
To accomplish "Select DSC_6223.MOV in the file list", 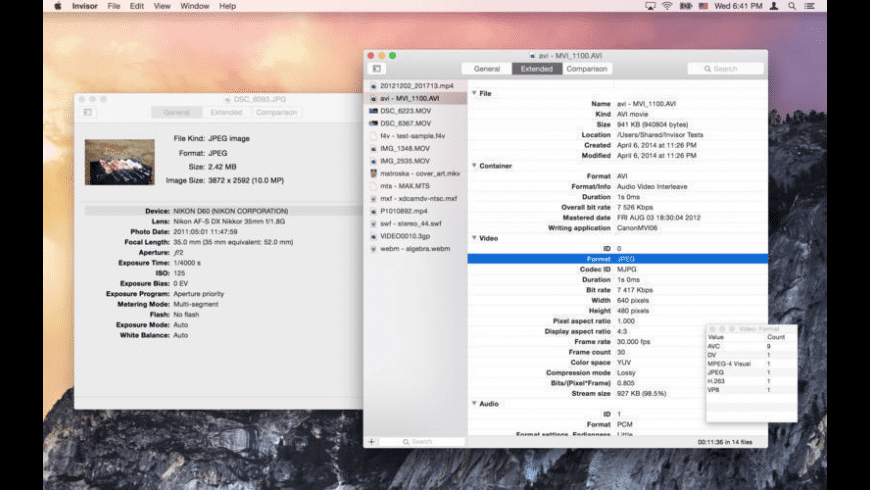I will click(x=405, y=111).
